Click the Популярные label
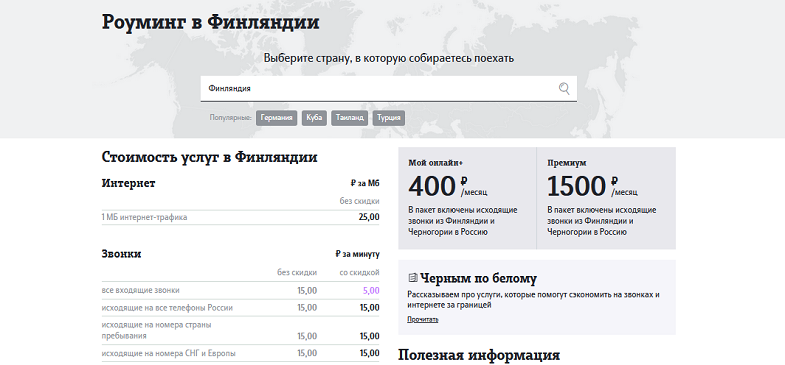 coord(230,119)
